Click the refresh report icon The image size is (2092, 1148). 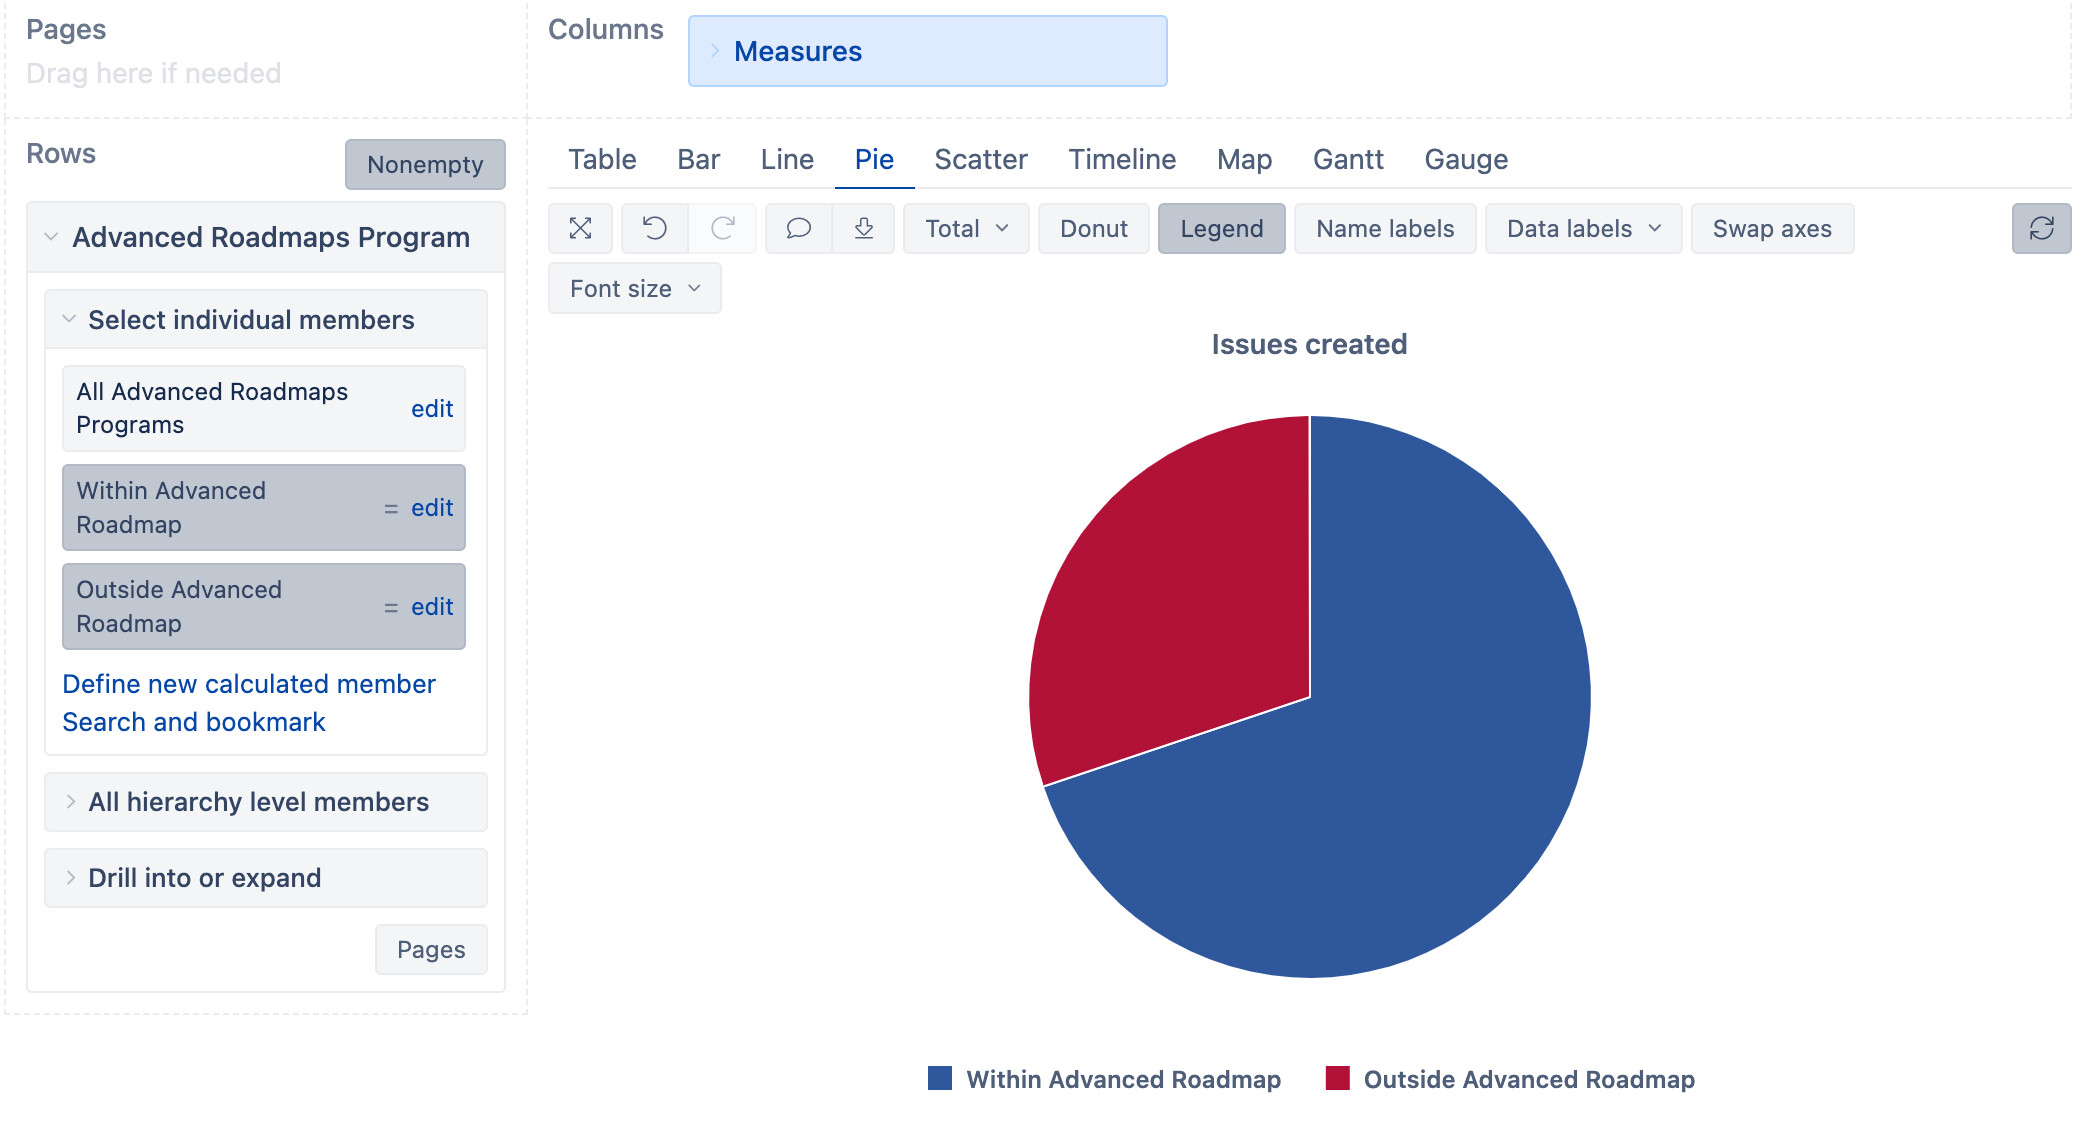point(2041,228)
